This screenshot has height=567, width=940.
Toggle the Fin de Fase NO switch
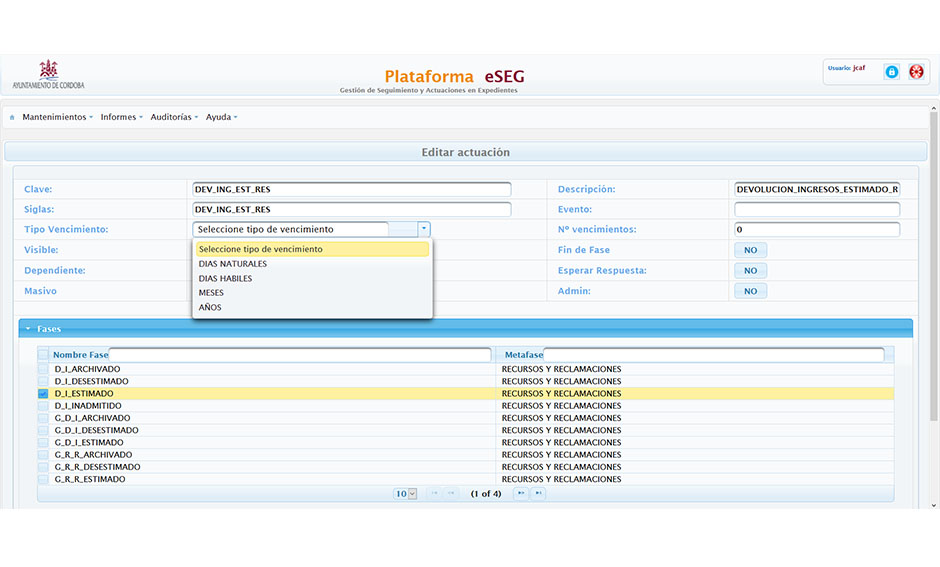(750, 250)
